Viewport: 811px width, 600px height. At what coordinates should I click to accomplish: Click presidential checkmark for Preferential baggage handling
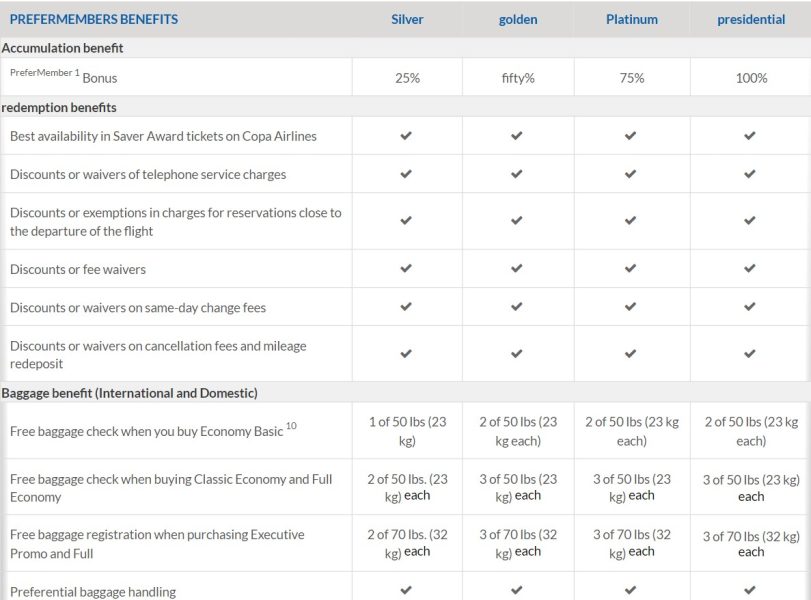750,590
